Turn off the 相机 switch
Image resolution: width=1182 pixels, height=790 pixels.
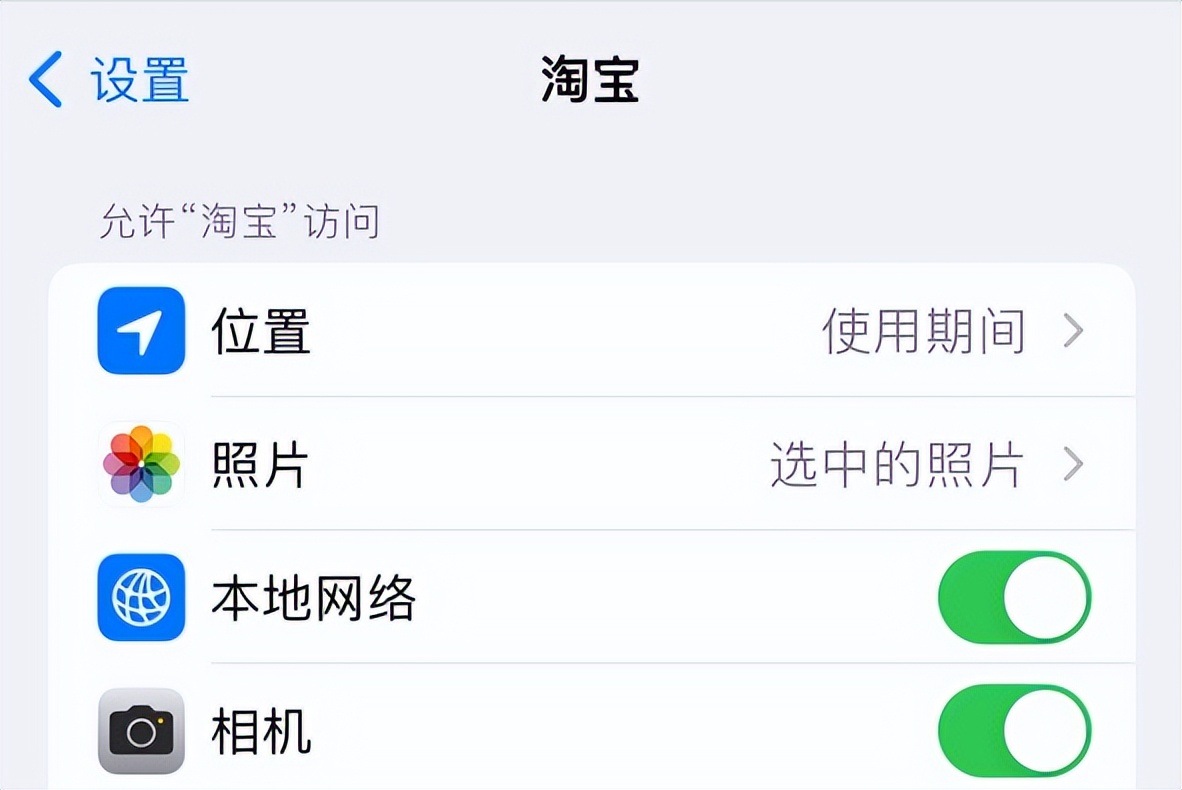[1013, 730]
